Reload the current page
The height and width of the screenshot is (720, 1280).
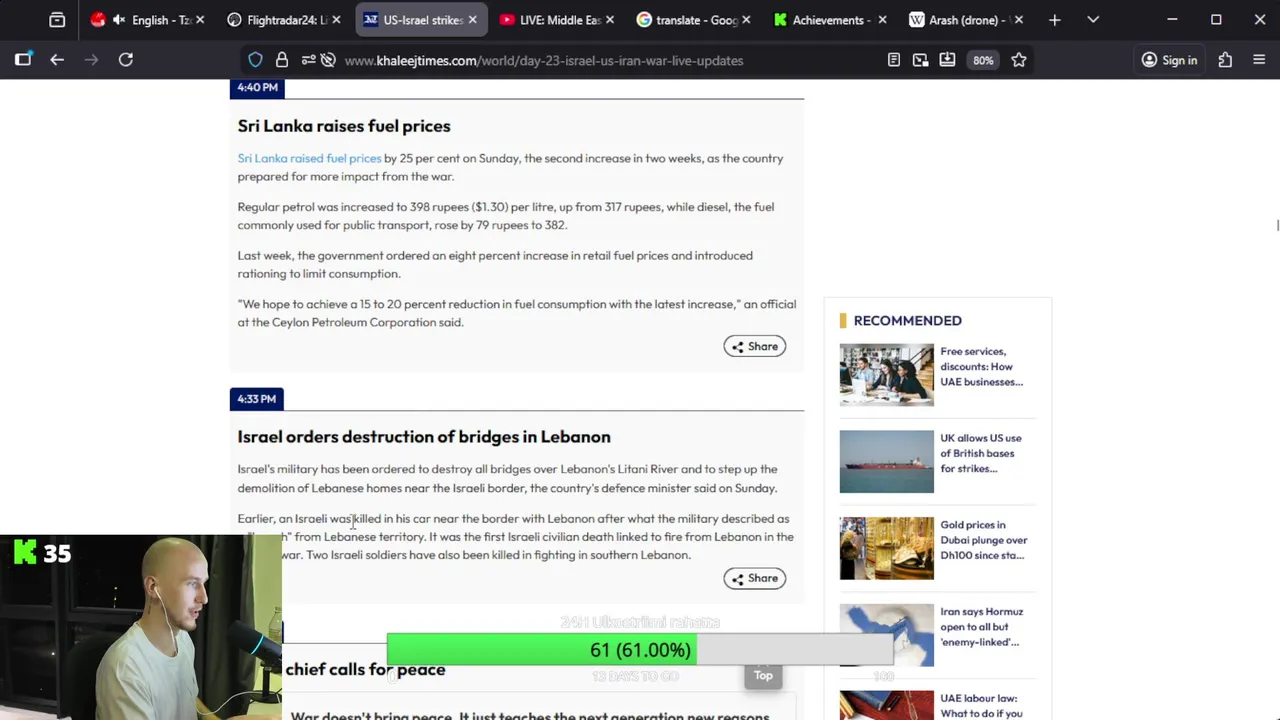pyautogui.click(x=126, y=60)
